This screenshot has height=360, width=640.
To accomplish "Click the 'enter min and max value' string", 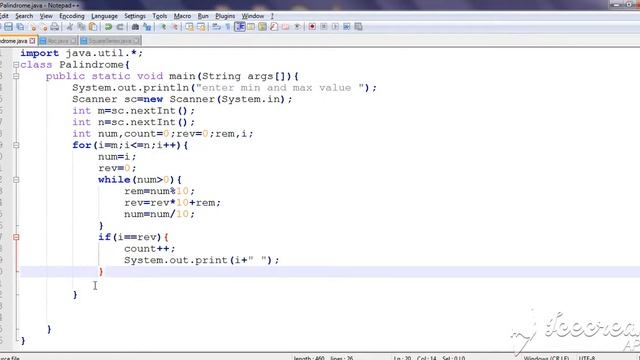I will pyautogui.click(x=280, y=88).
